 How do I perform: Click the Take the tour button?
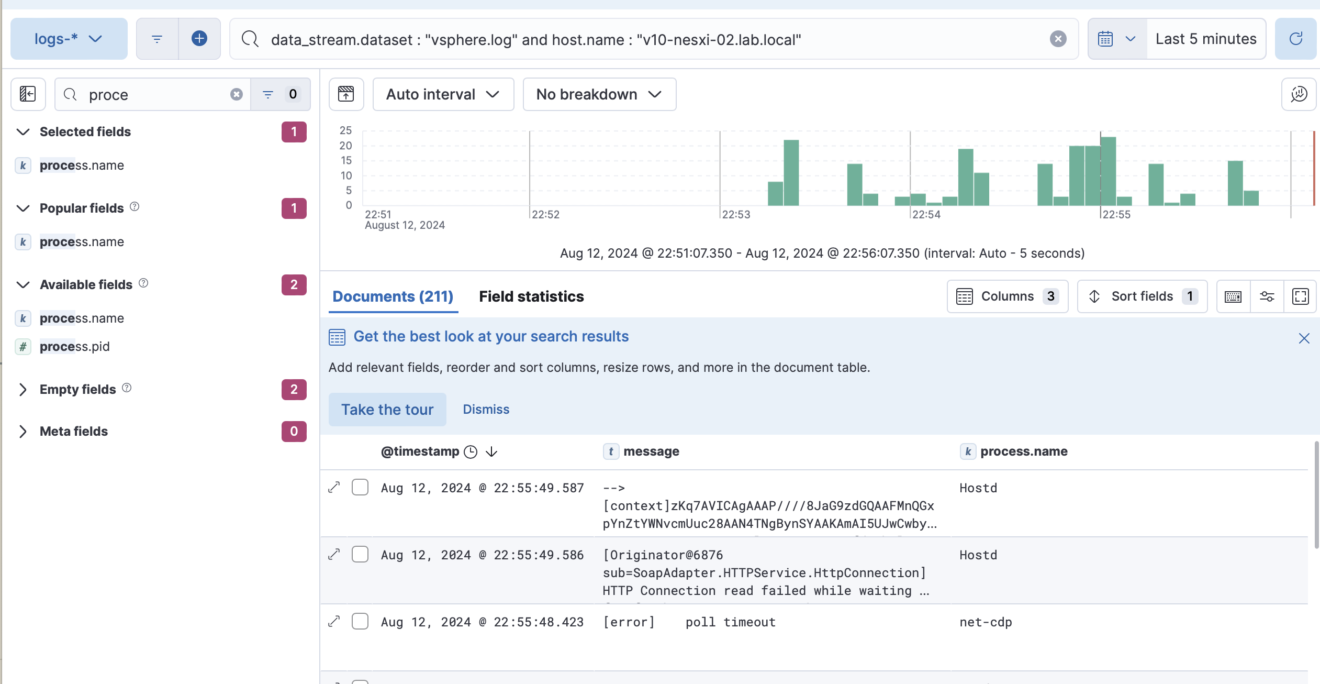click(x=387, y=409)
